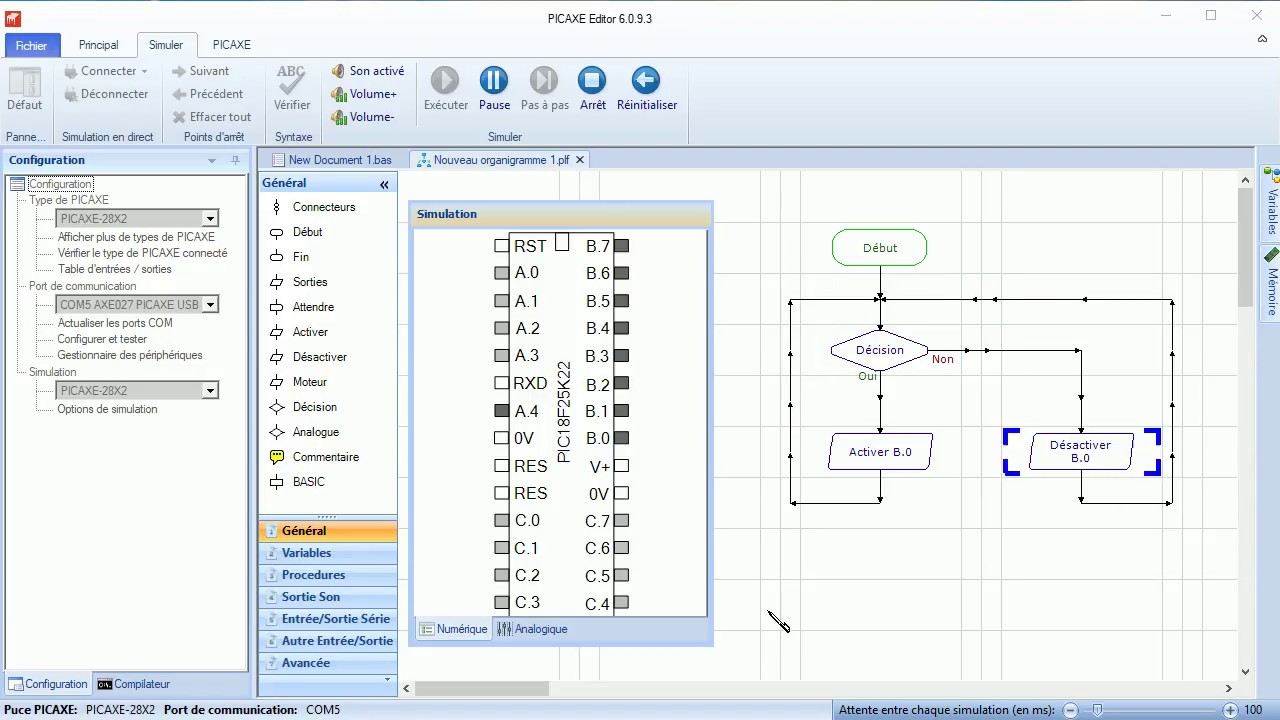
Task: Close Nouveau organigramme 1.plf tab
Action: click(x=579, y=160)
